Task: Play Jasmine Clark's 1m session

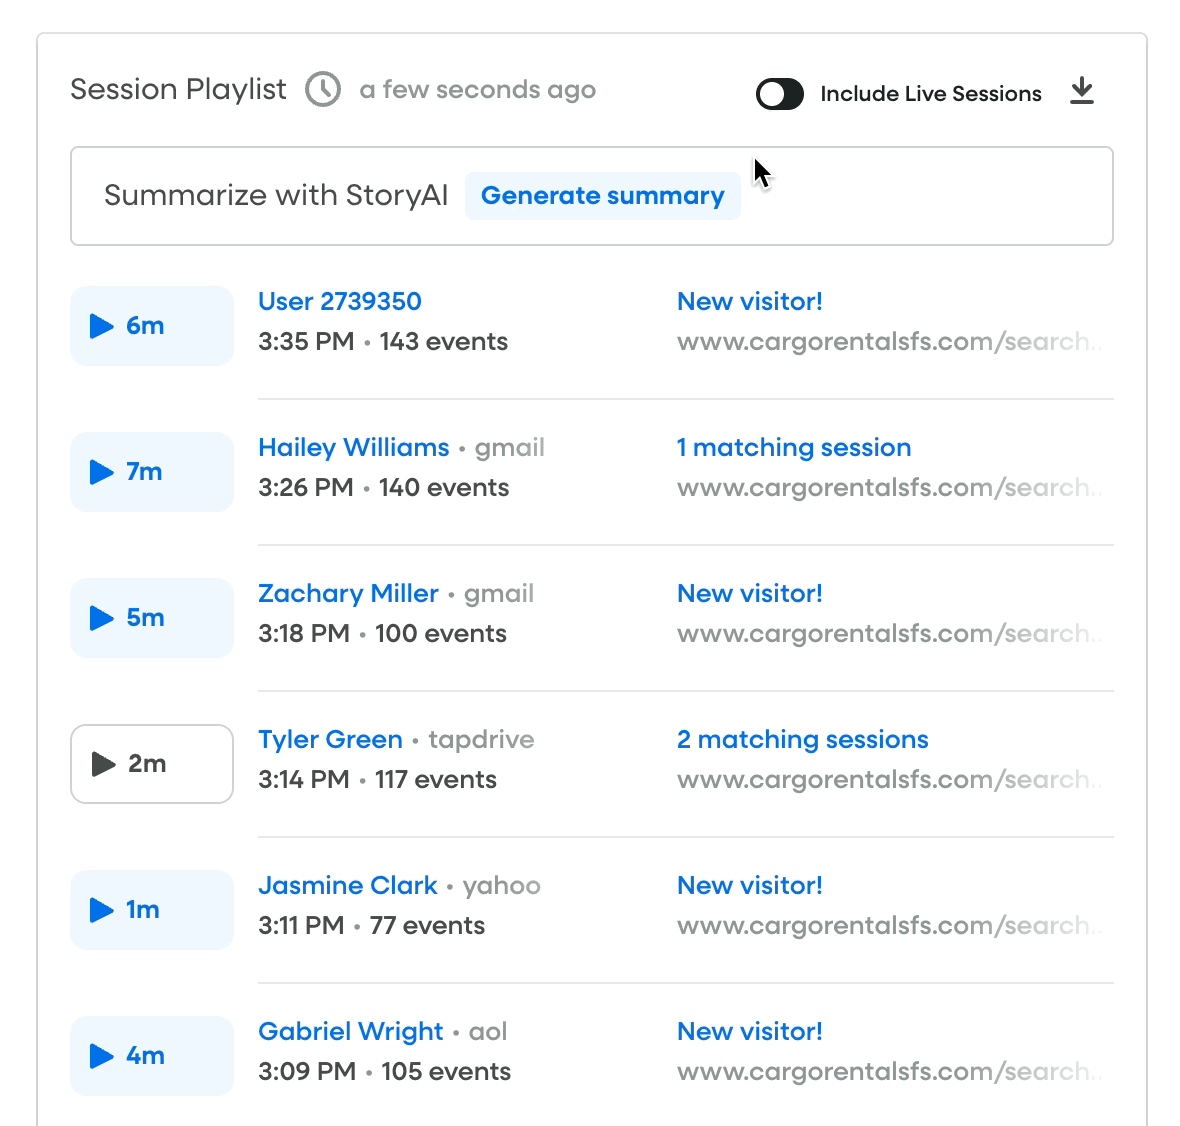Action: coord(152,910)
